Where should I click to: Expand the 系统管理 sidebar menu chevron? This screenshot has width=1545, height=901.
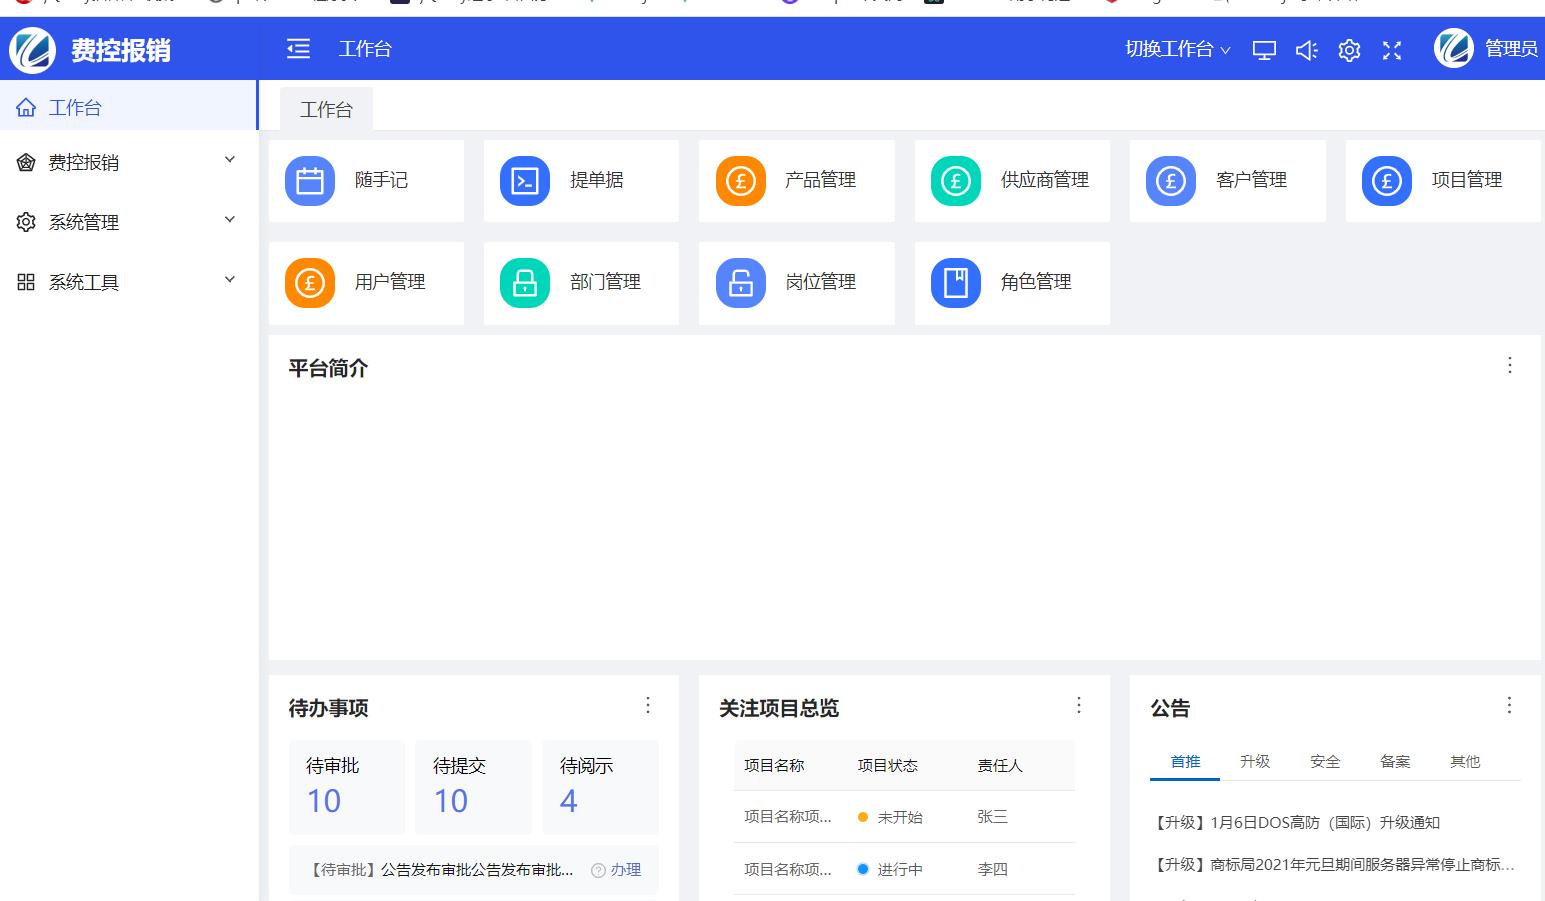tap(230, 220)
